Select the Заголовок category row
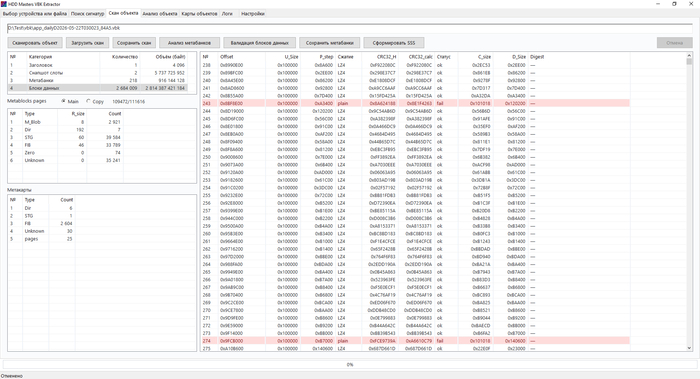Viewport: 700px width, 379px height. 98,65
